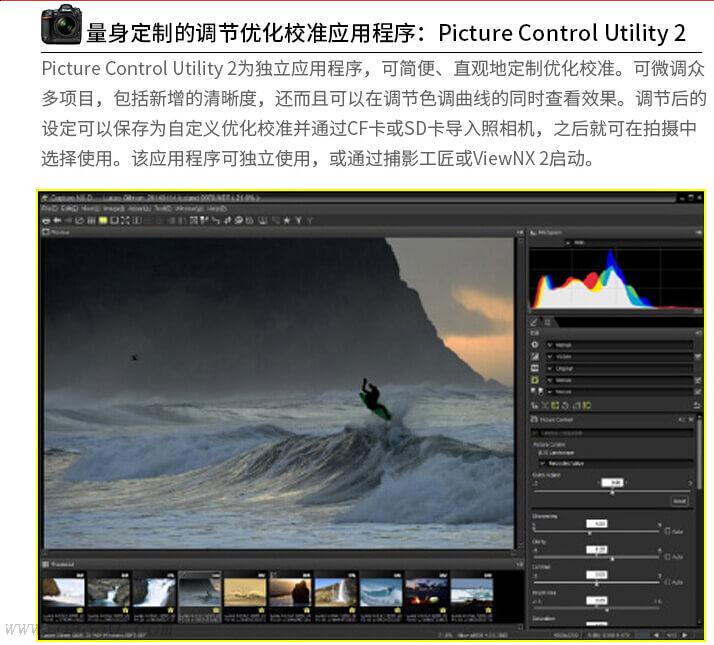
Task: Switch to the pencil edit tab
Action: pos(533,322)
